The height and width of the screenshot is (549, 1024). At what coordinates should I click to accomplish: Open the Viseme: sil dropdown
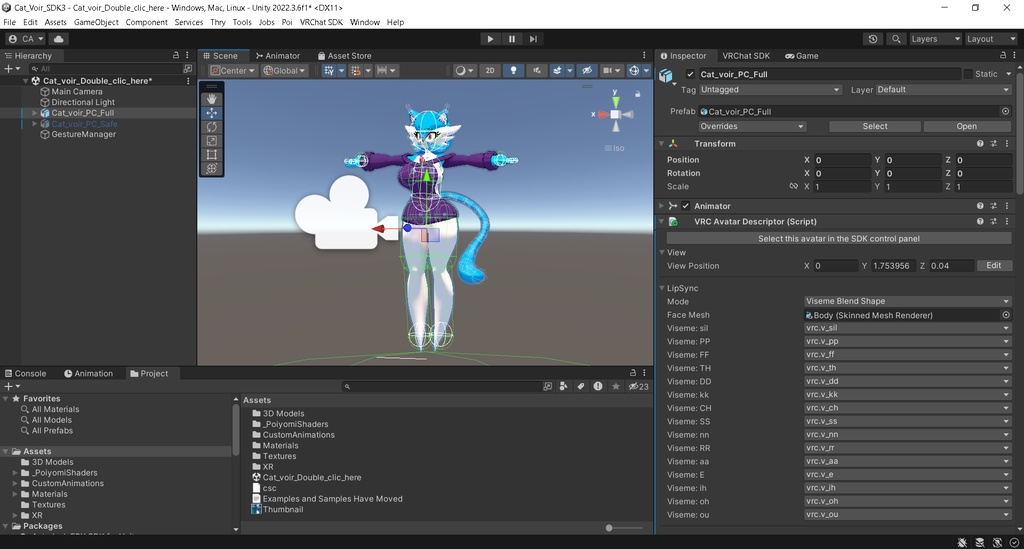(908, 328)
